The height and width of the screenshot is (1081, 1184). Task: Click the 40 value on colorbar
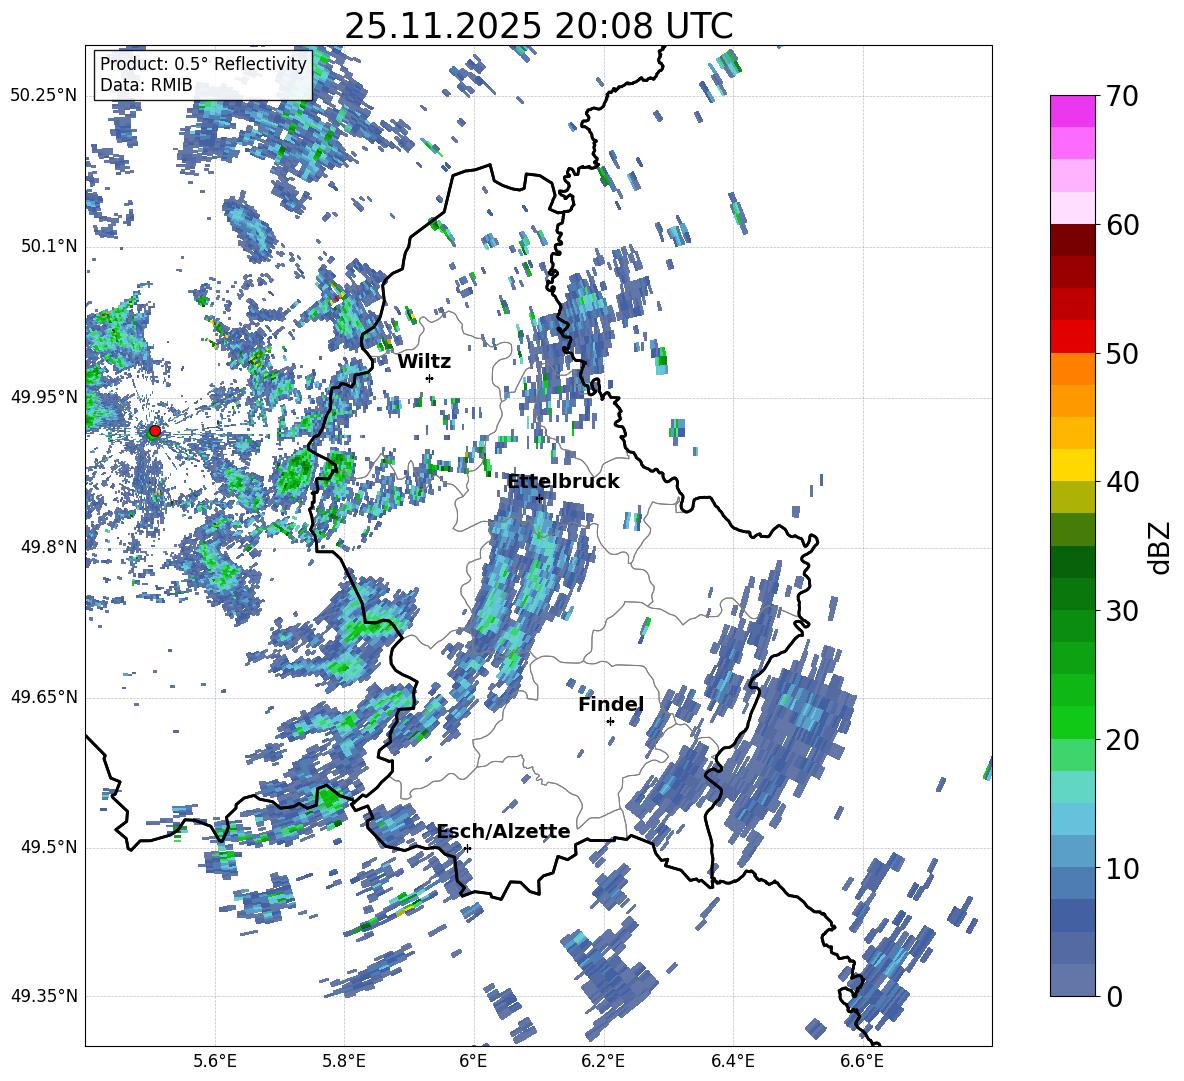[1122, 482]
